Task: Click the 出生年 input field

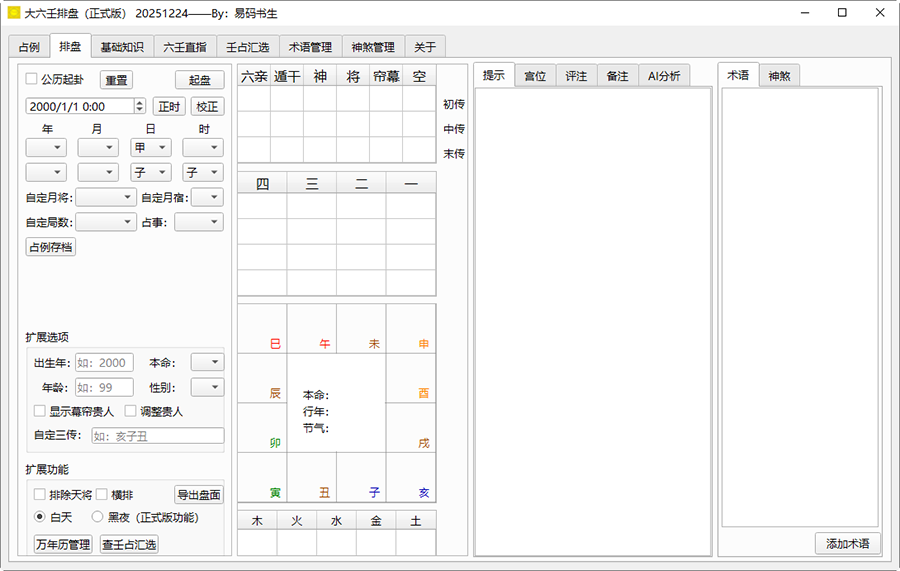Action: tap(104, 363)
